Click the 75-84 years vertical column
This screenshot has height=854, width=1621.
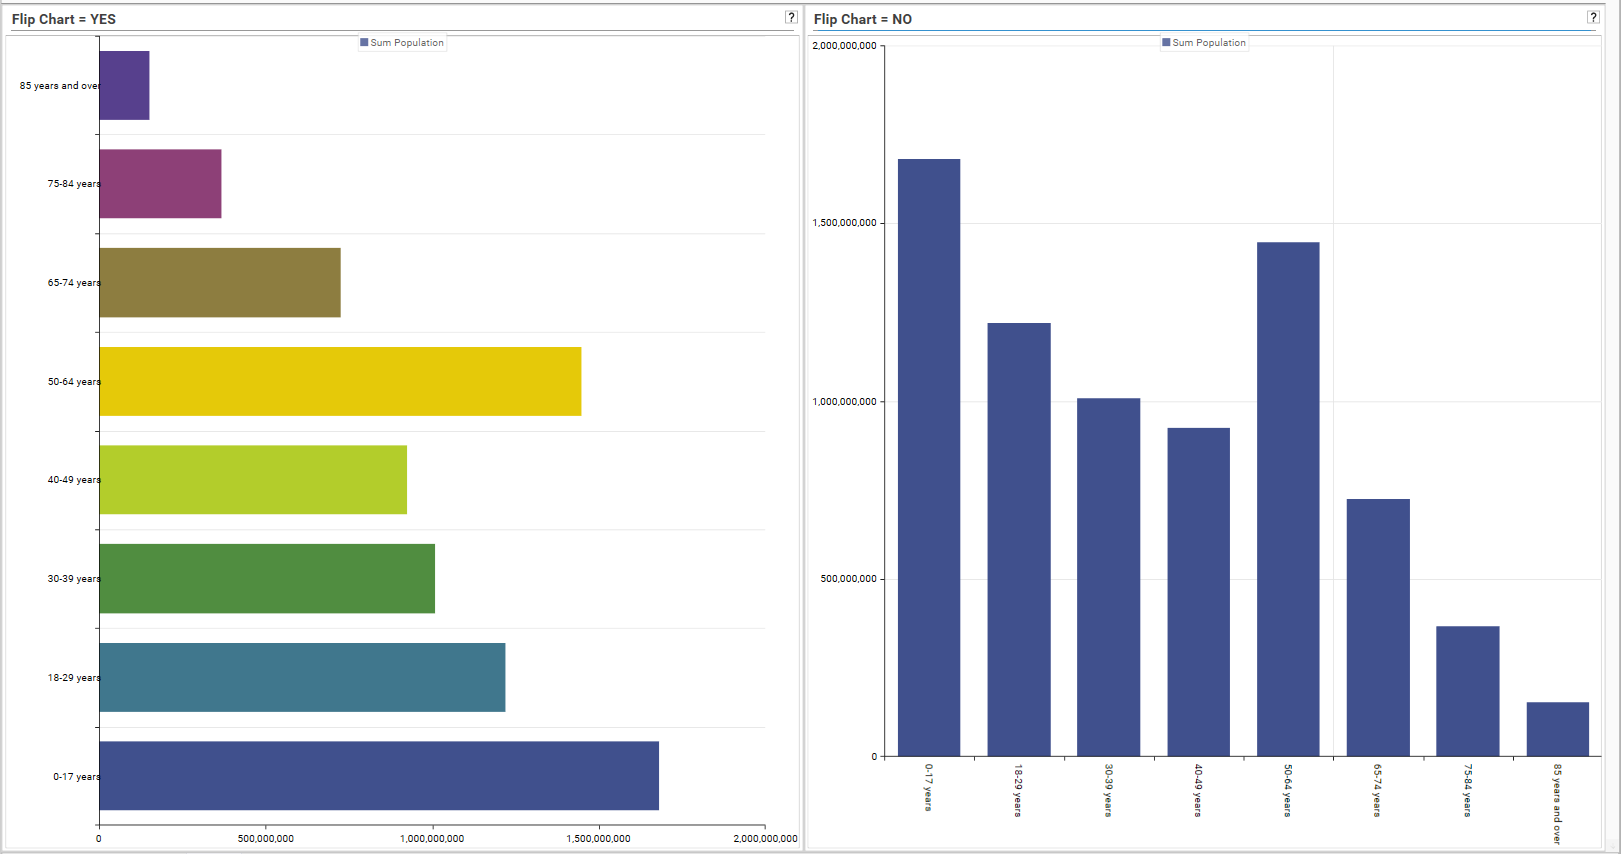coord(1468,691)
